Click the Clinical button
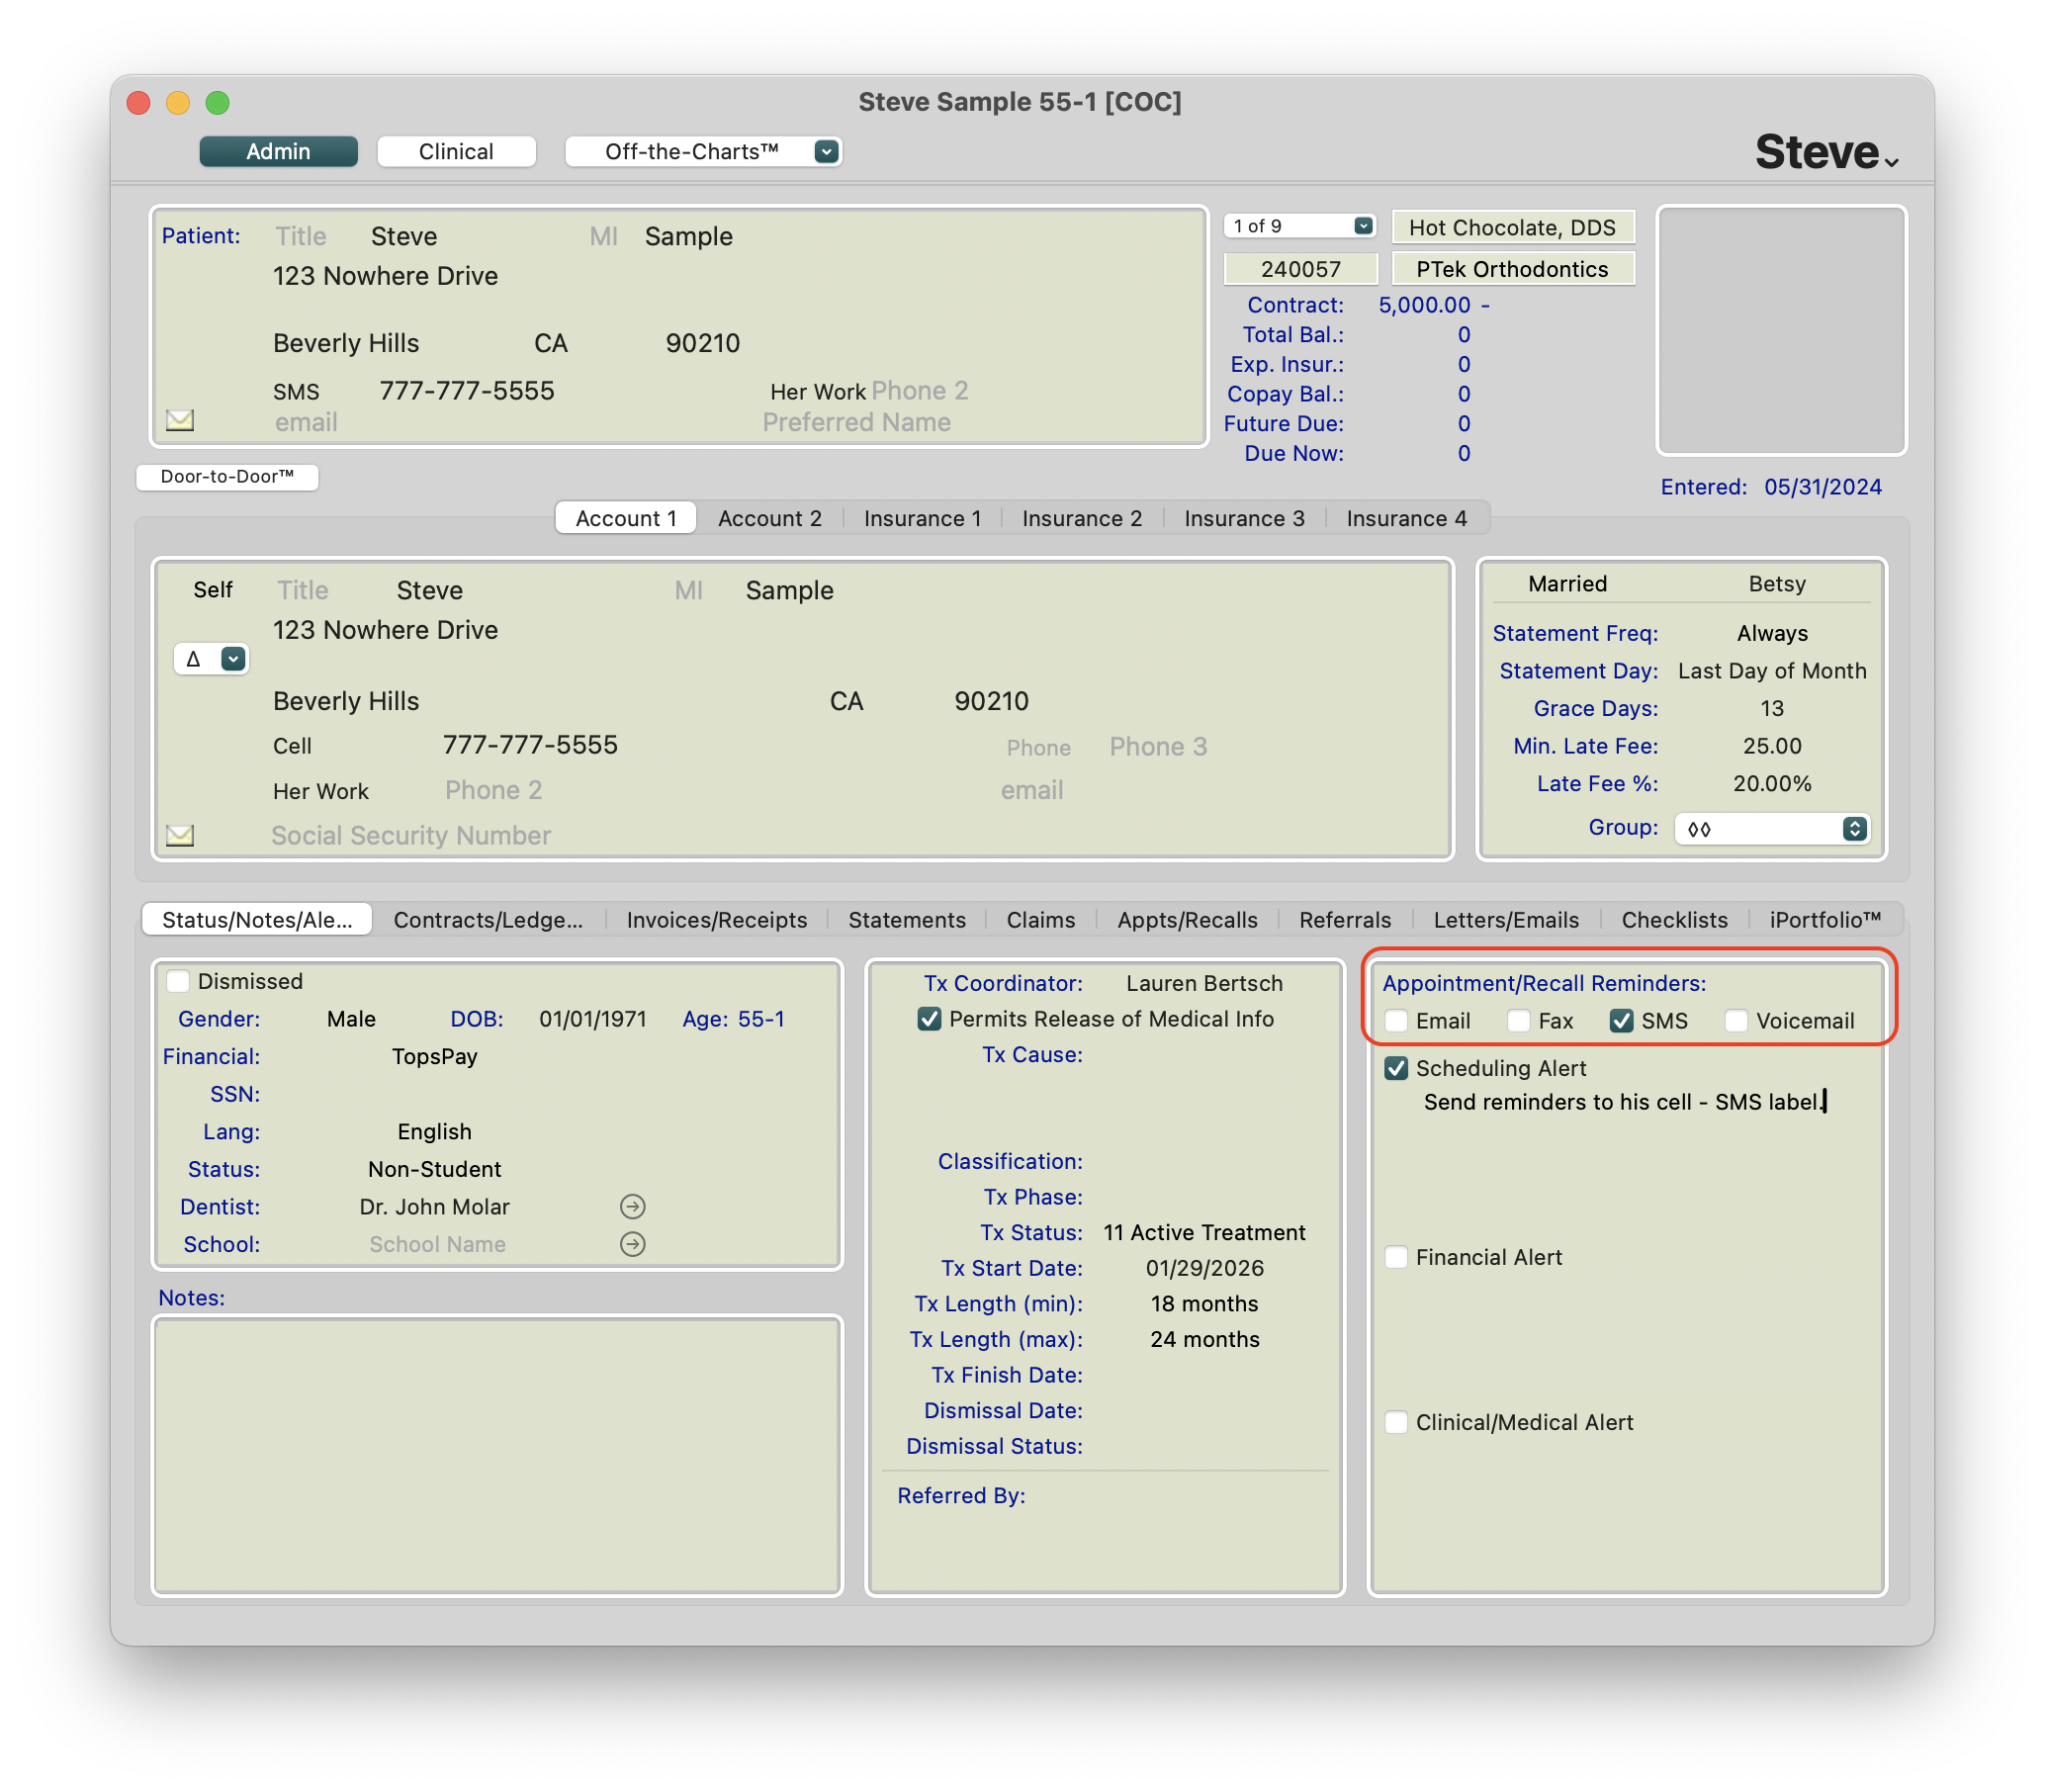The image size is (2045, 1792). click(x=456, y=151)
